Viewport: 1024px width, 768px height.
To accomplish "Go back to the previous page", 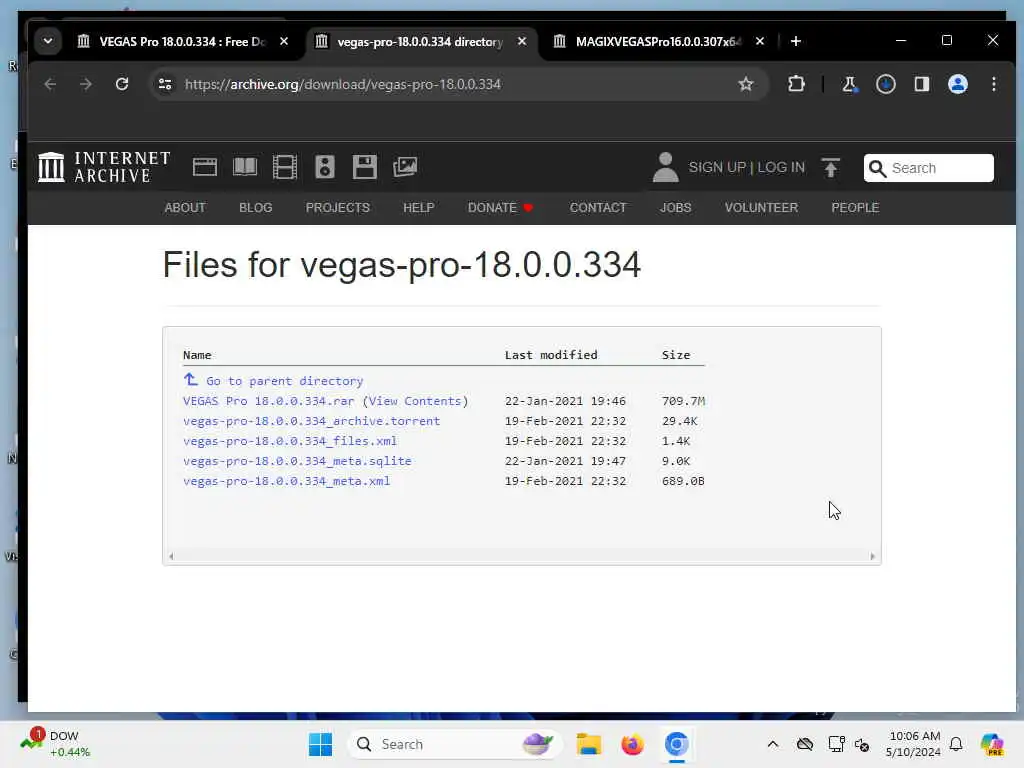I will (x=50, y=84).
